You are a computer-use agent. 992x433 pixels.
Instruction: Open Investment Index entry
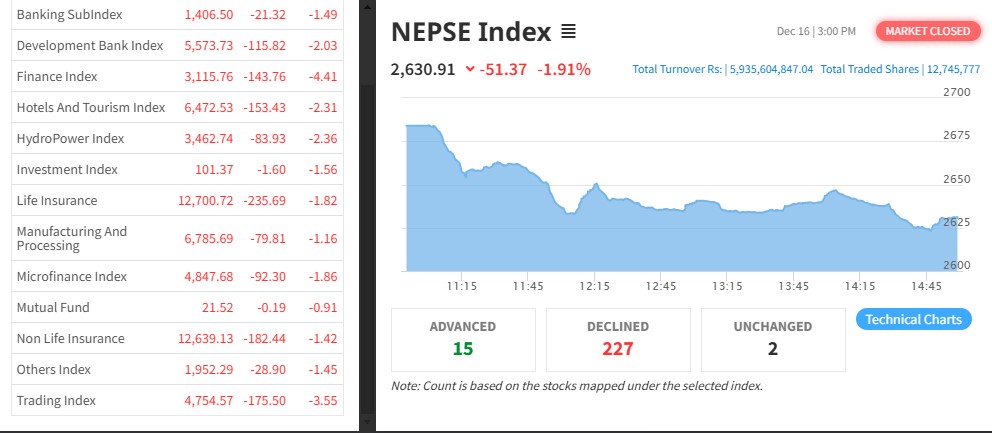(x=67, y=169)
